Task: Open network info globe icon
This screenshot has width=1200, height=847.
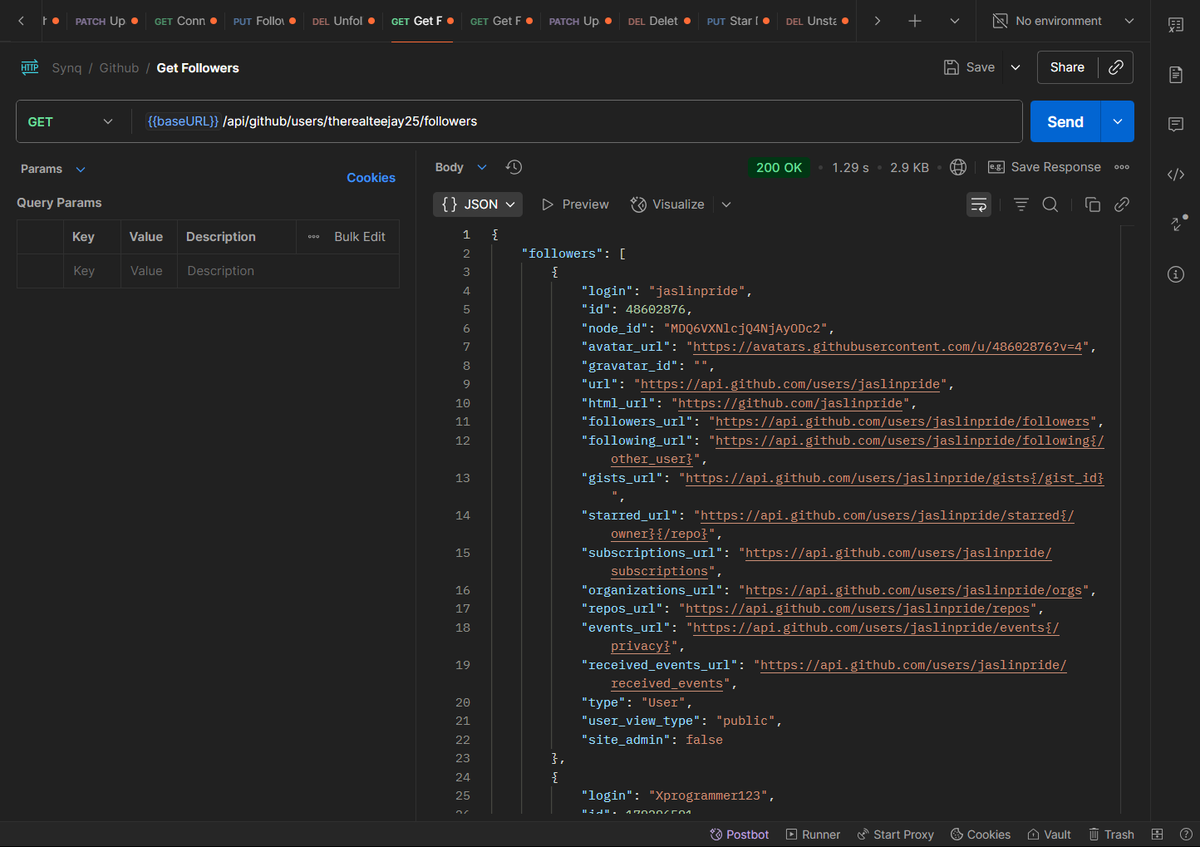Action: coord(958,167)
